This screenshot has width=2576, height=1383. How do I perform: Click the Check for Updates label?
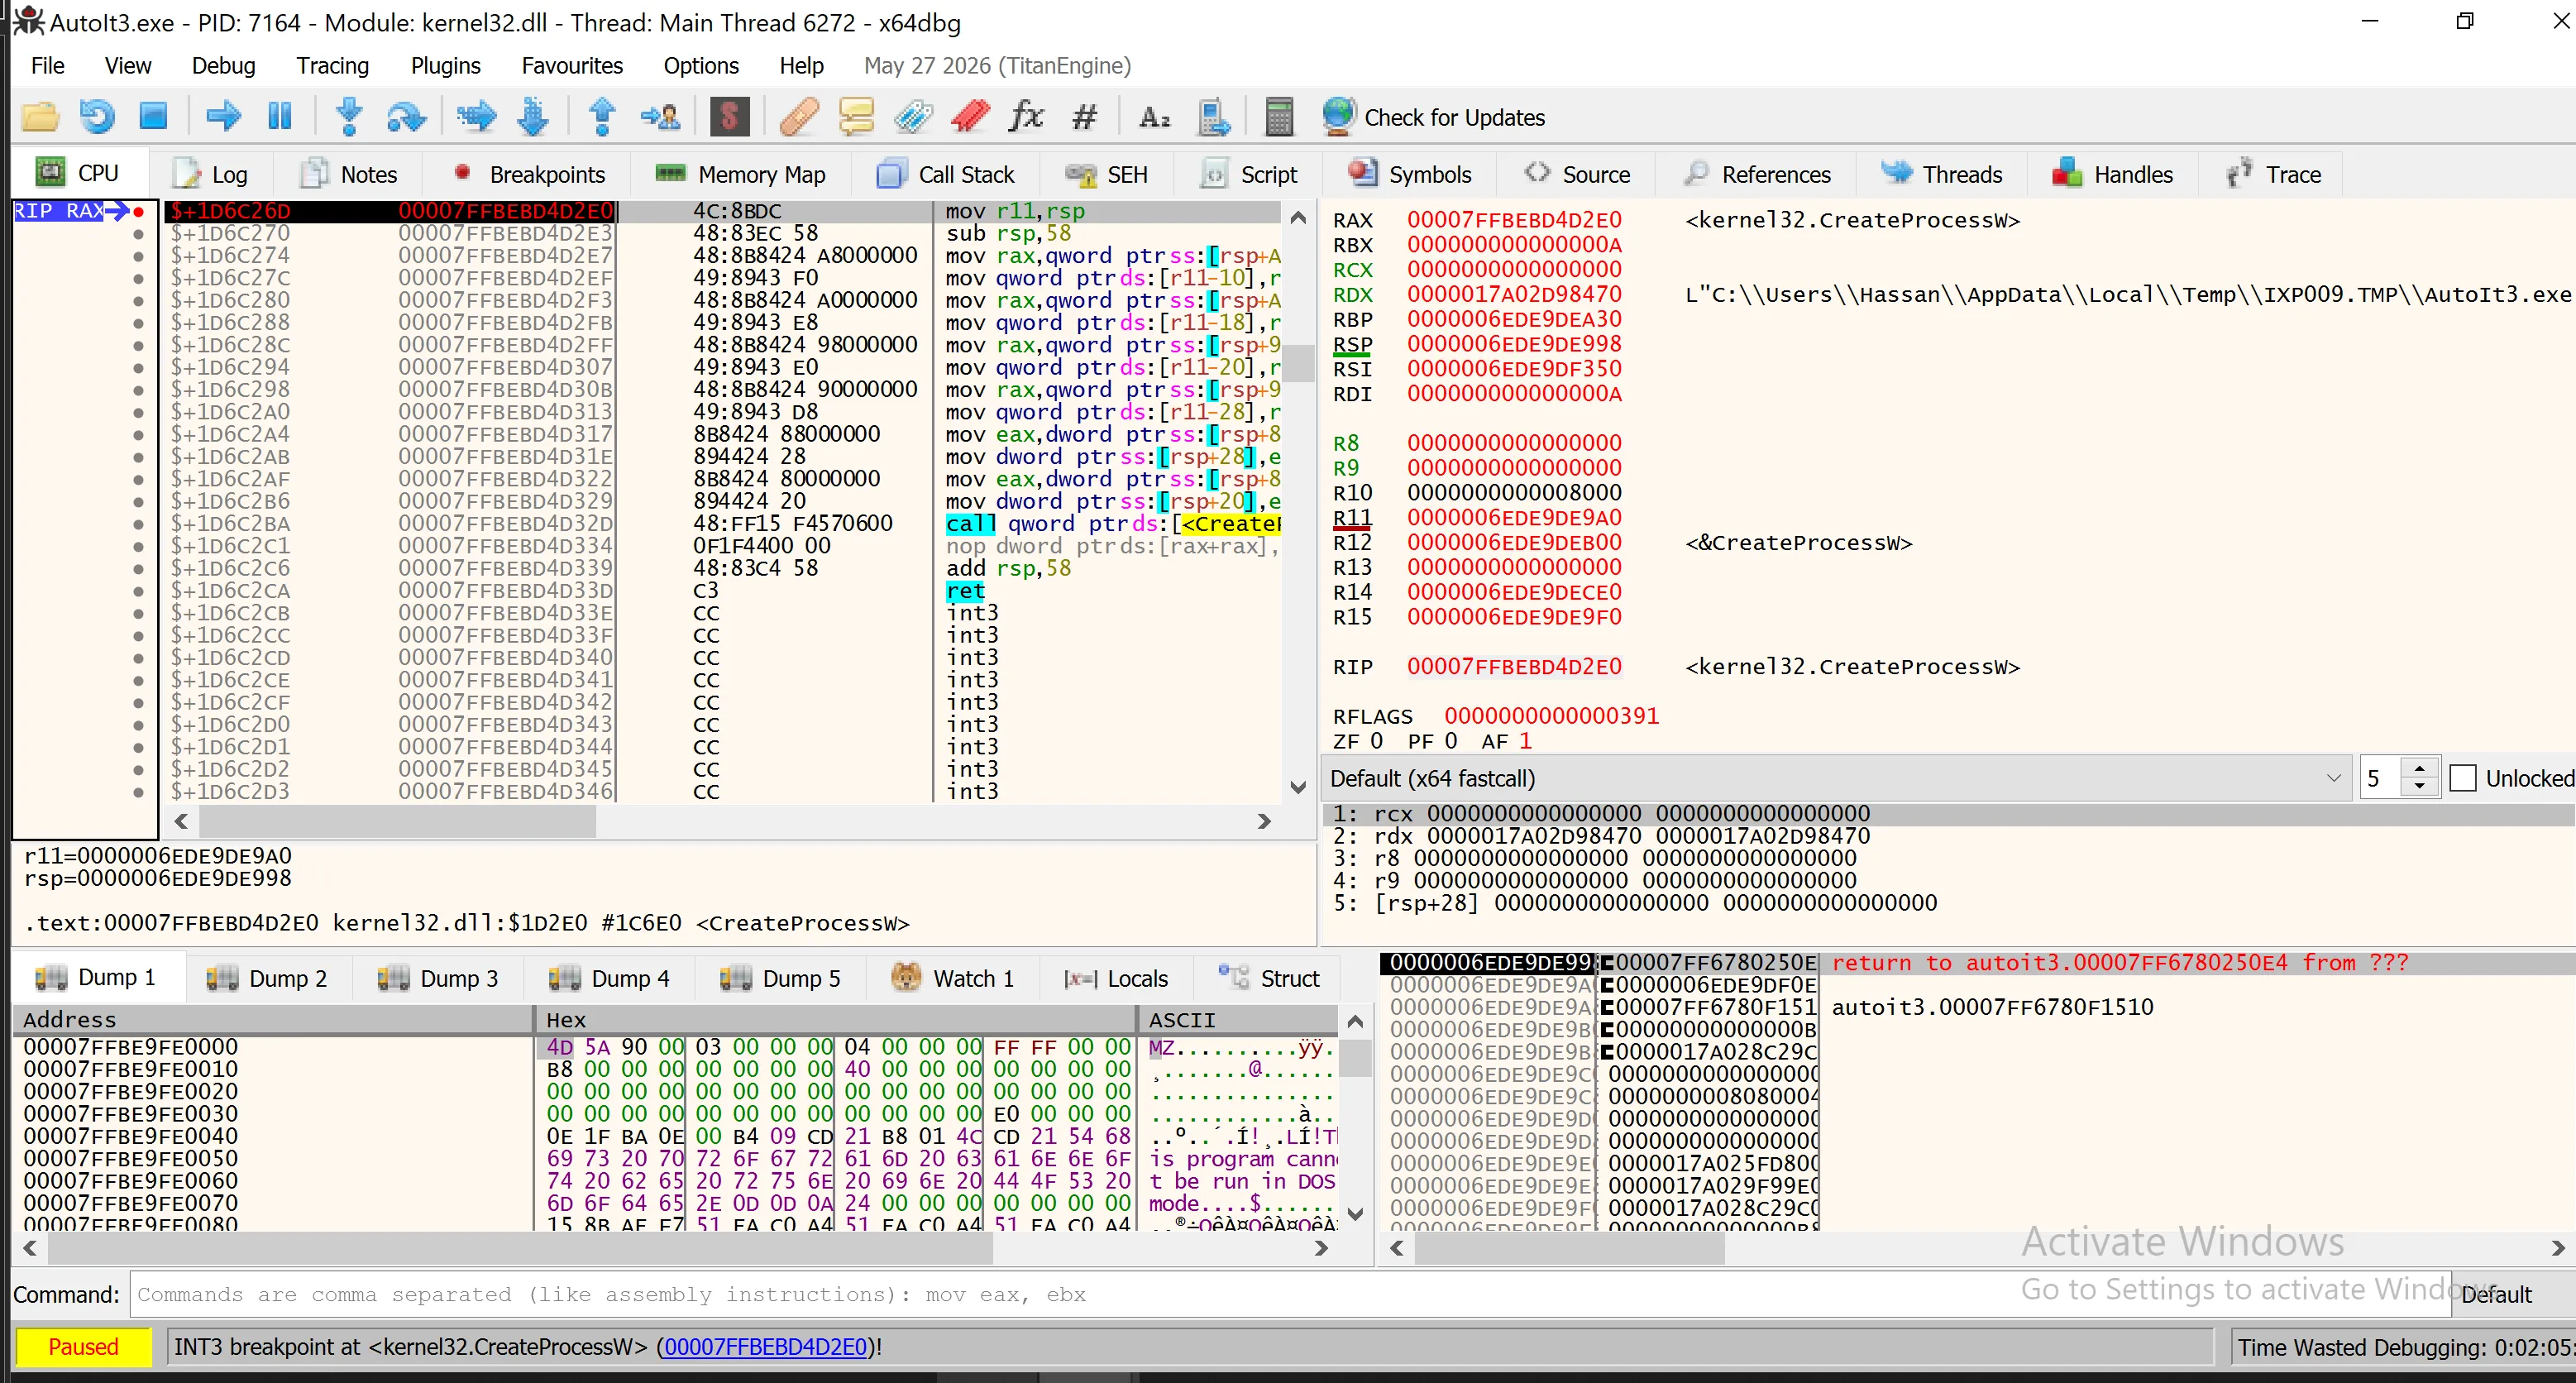point(1454,118)
